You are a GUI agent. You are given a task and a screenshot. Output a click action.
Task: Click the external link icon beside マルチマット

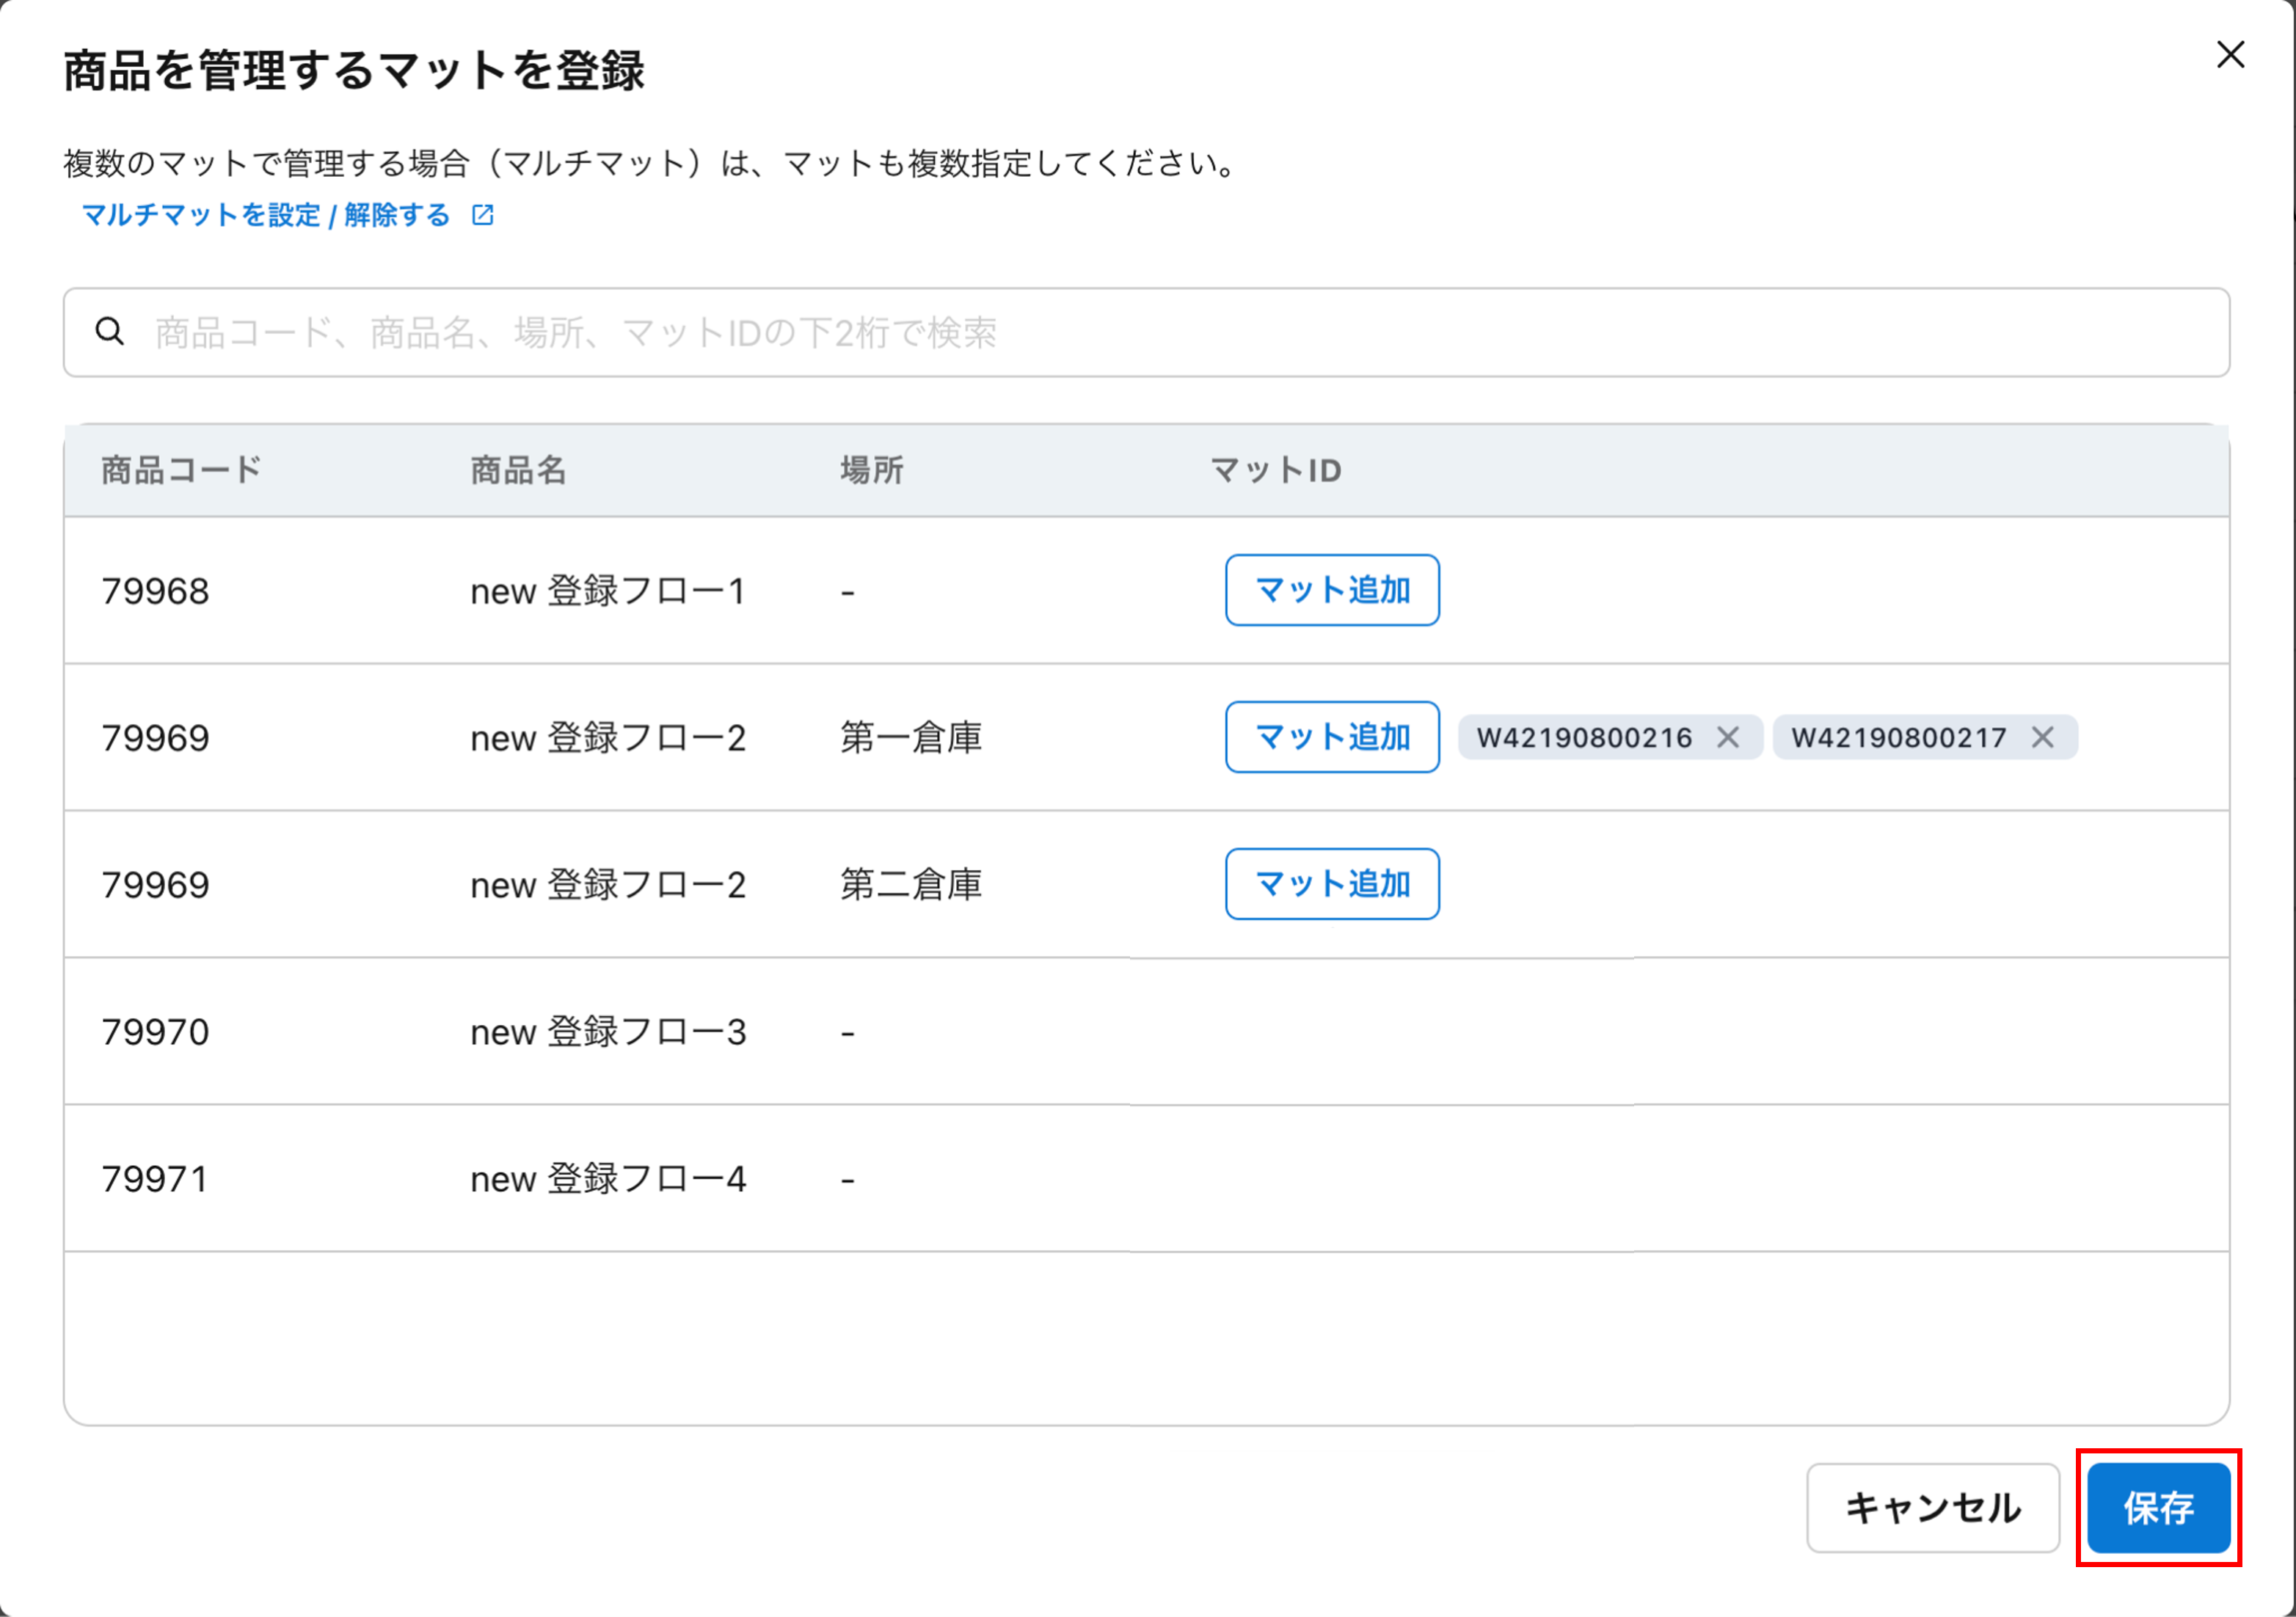pyautogui.click(x=483, y=215)
